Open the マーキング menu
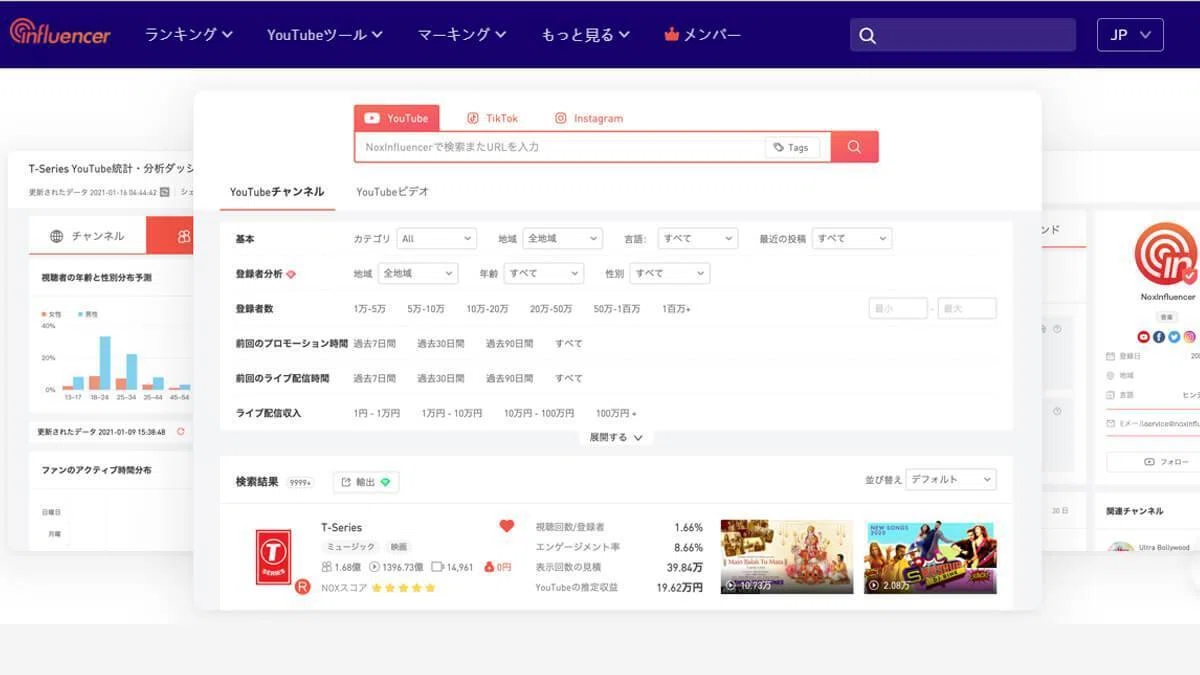 462,34
